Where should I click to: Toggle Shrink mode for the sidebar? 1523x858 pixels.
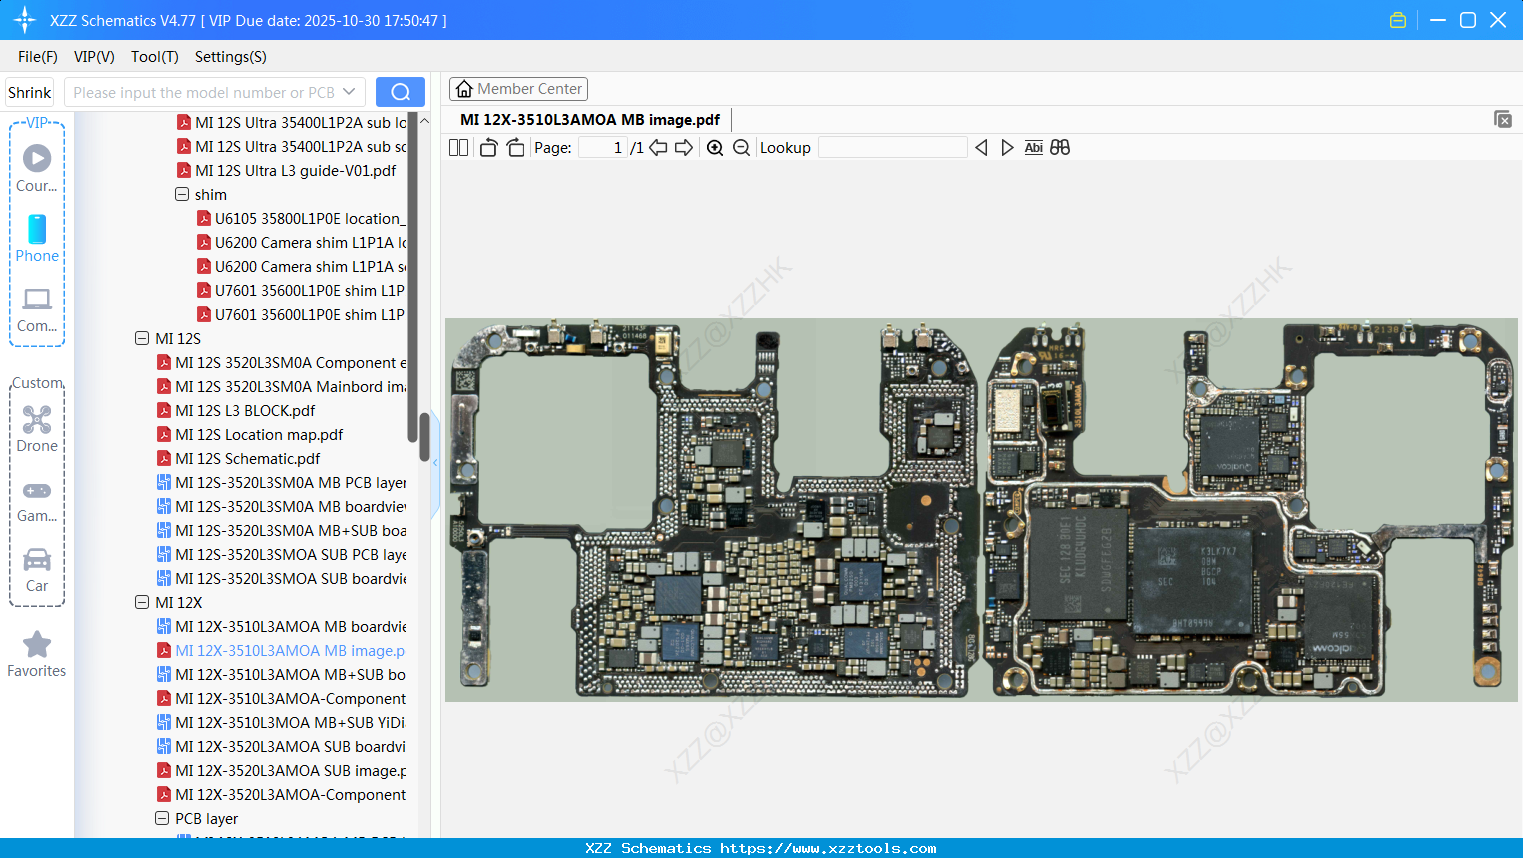coord(29,91)
